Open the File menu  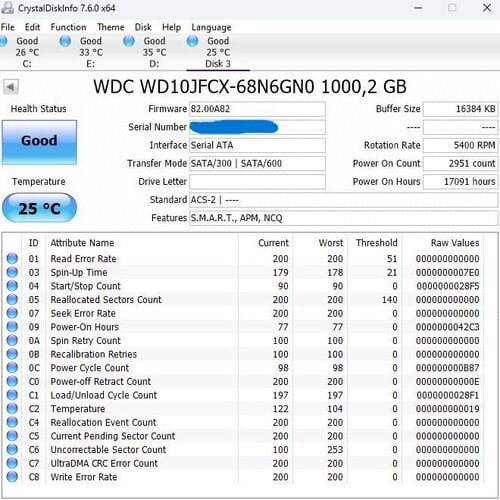coord(7,27)
